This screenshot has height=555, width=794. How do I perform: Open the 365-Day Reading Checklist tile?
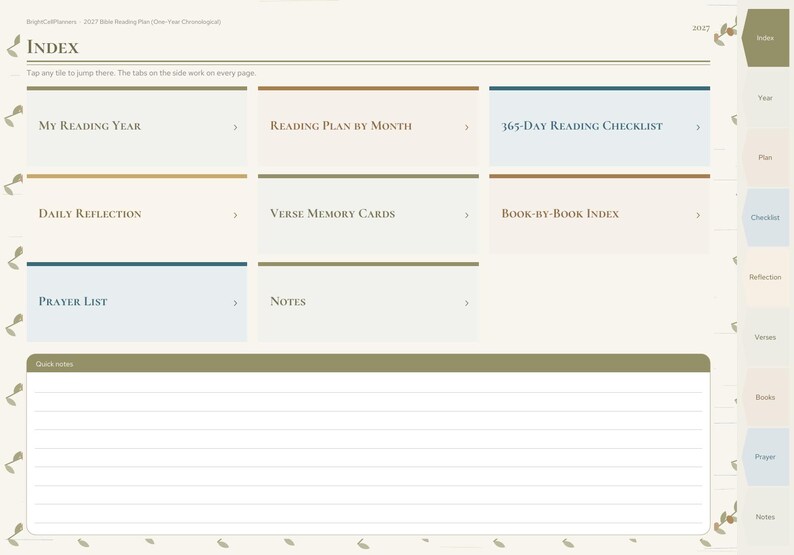pos(600,126)
